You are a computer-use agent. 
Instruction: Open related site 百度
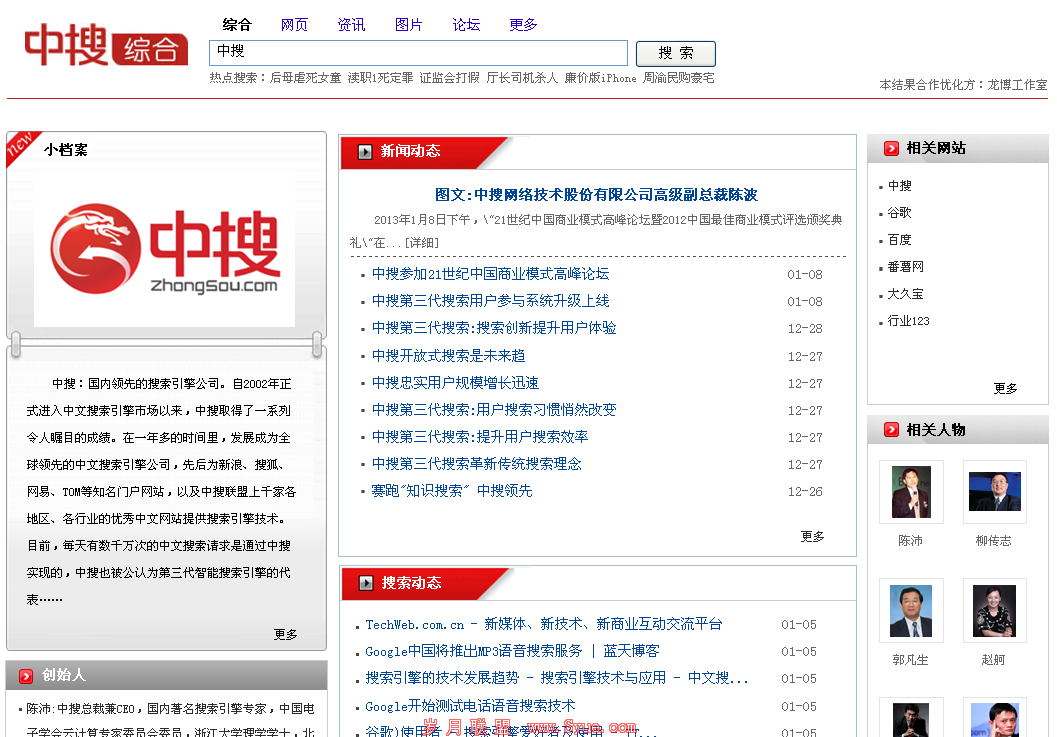[899, 240]
